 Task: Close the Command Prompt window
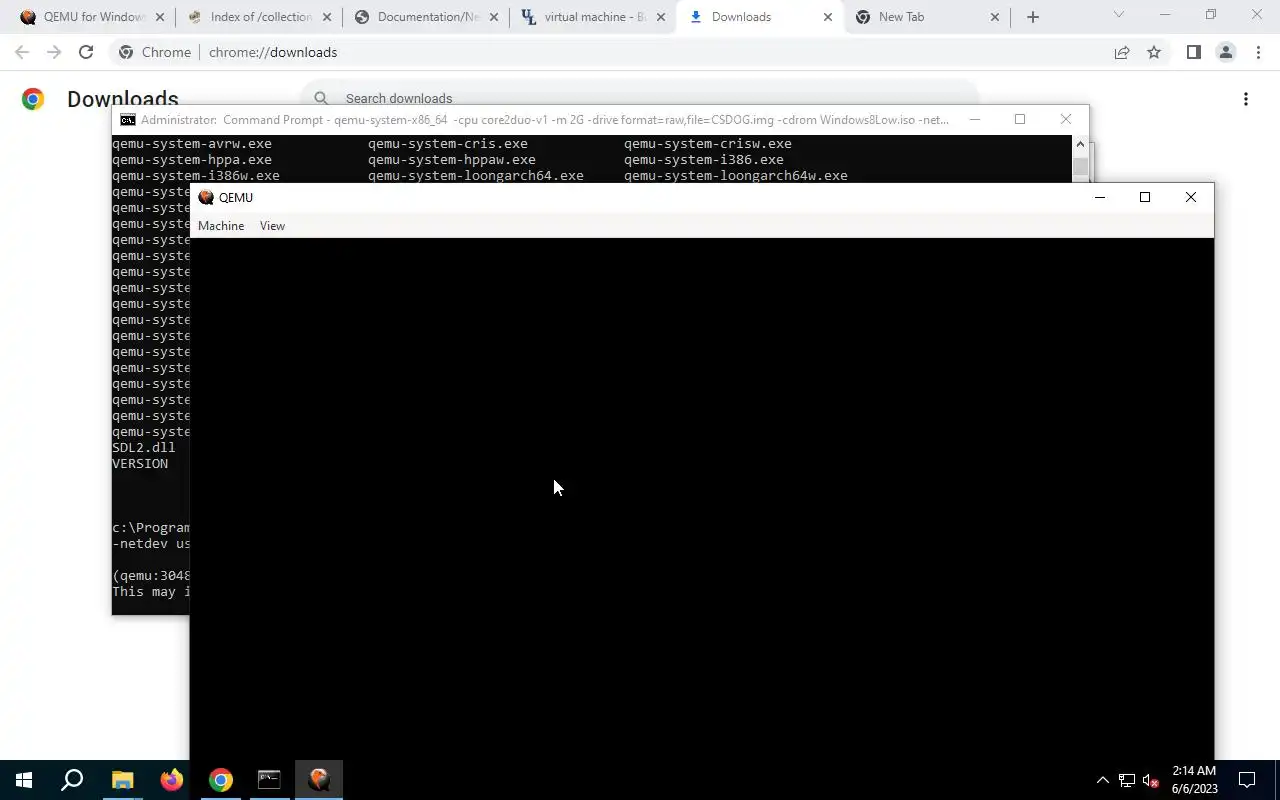point(1066,119)
